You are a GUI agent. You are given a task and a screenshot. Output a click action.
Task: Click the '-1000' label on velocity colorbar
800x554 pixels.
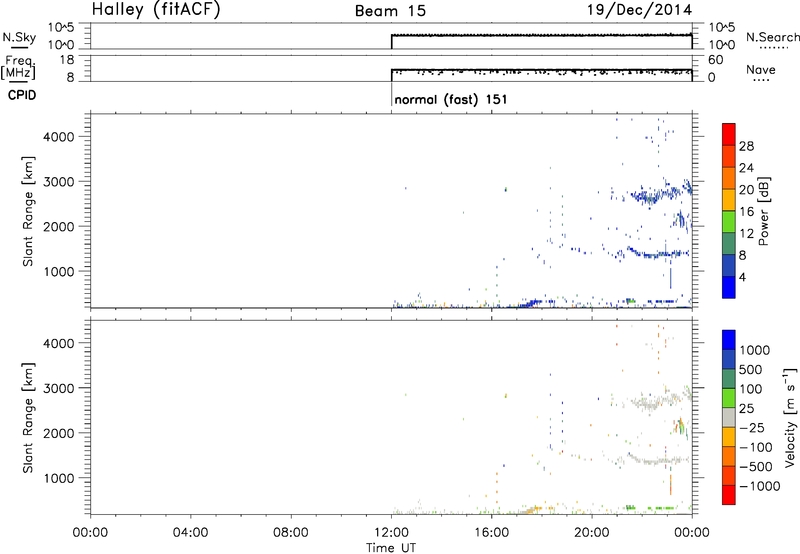760,486
